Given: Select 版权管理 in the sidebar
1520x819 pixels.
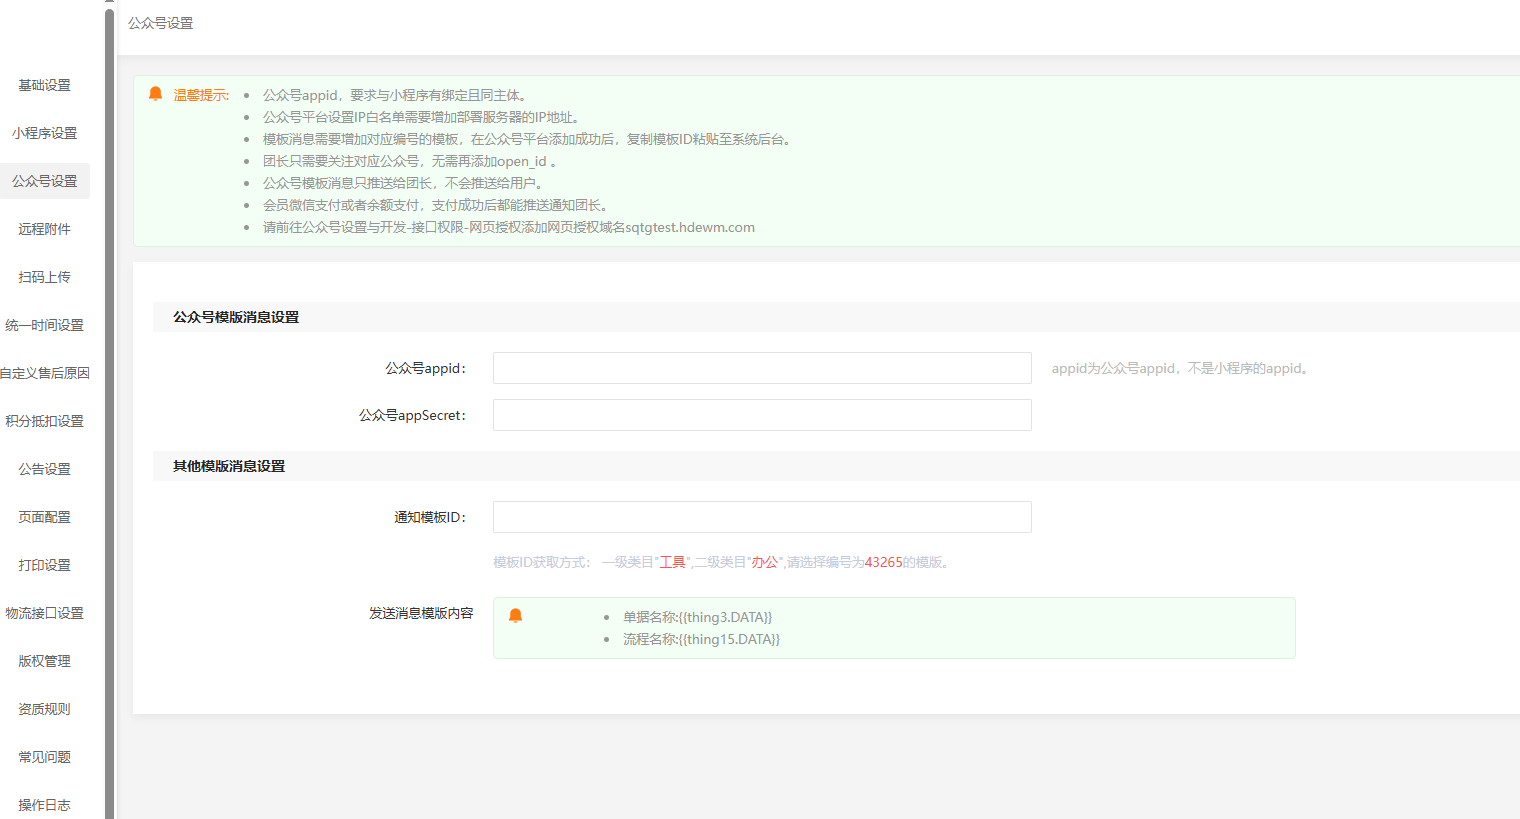Looking at the screenshot, I should click(45, 661).
